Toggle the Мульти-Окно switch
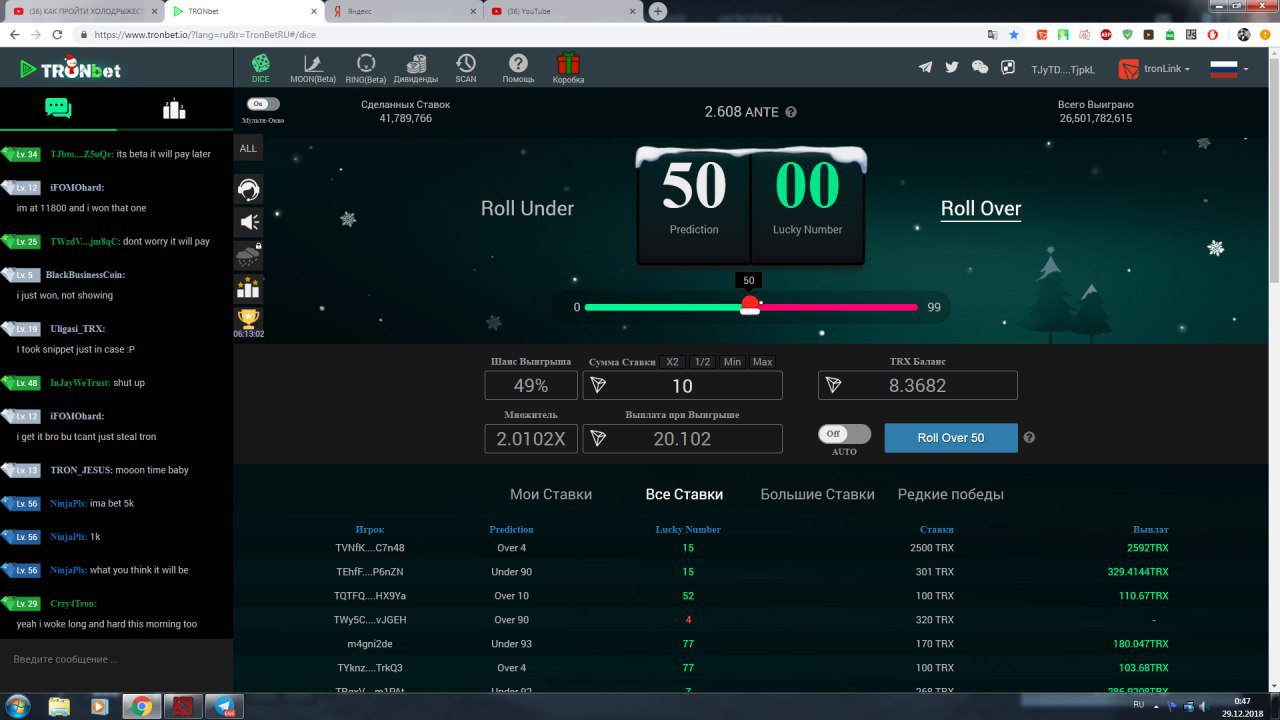1280x720 pixels. tap(263, 103)
